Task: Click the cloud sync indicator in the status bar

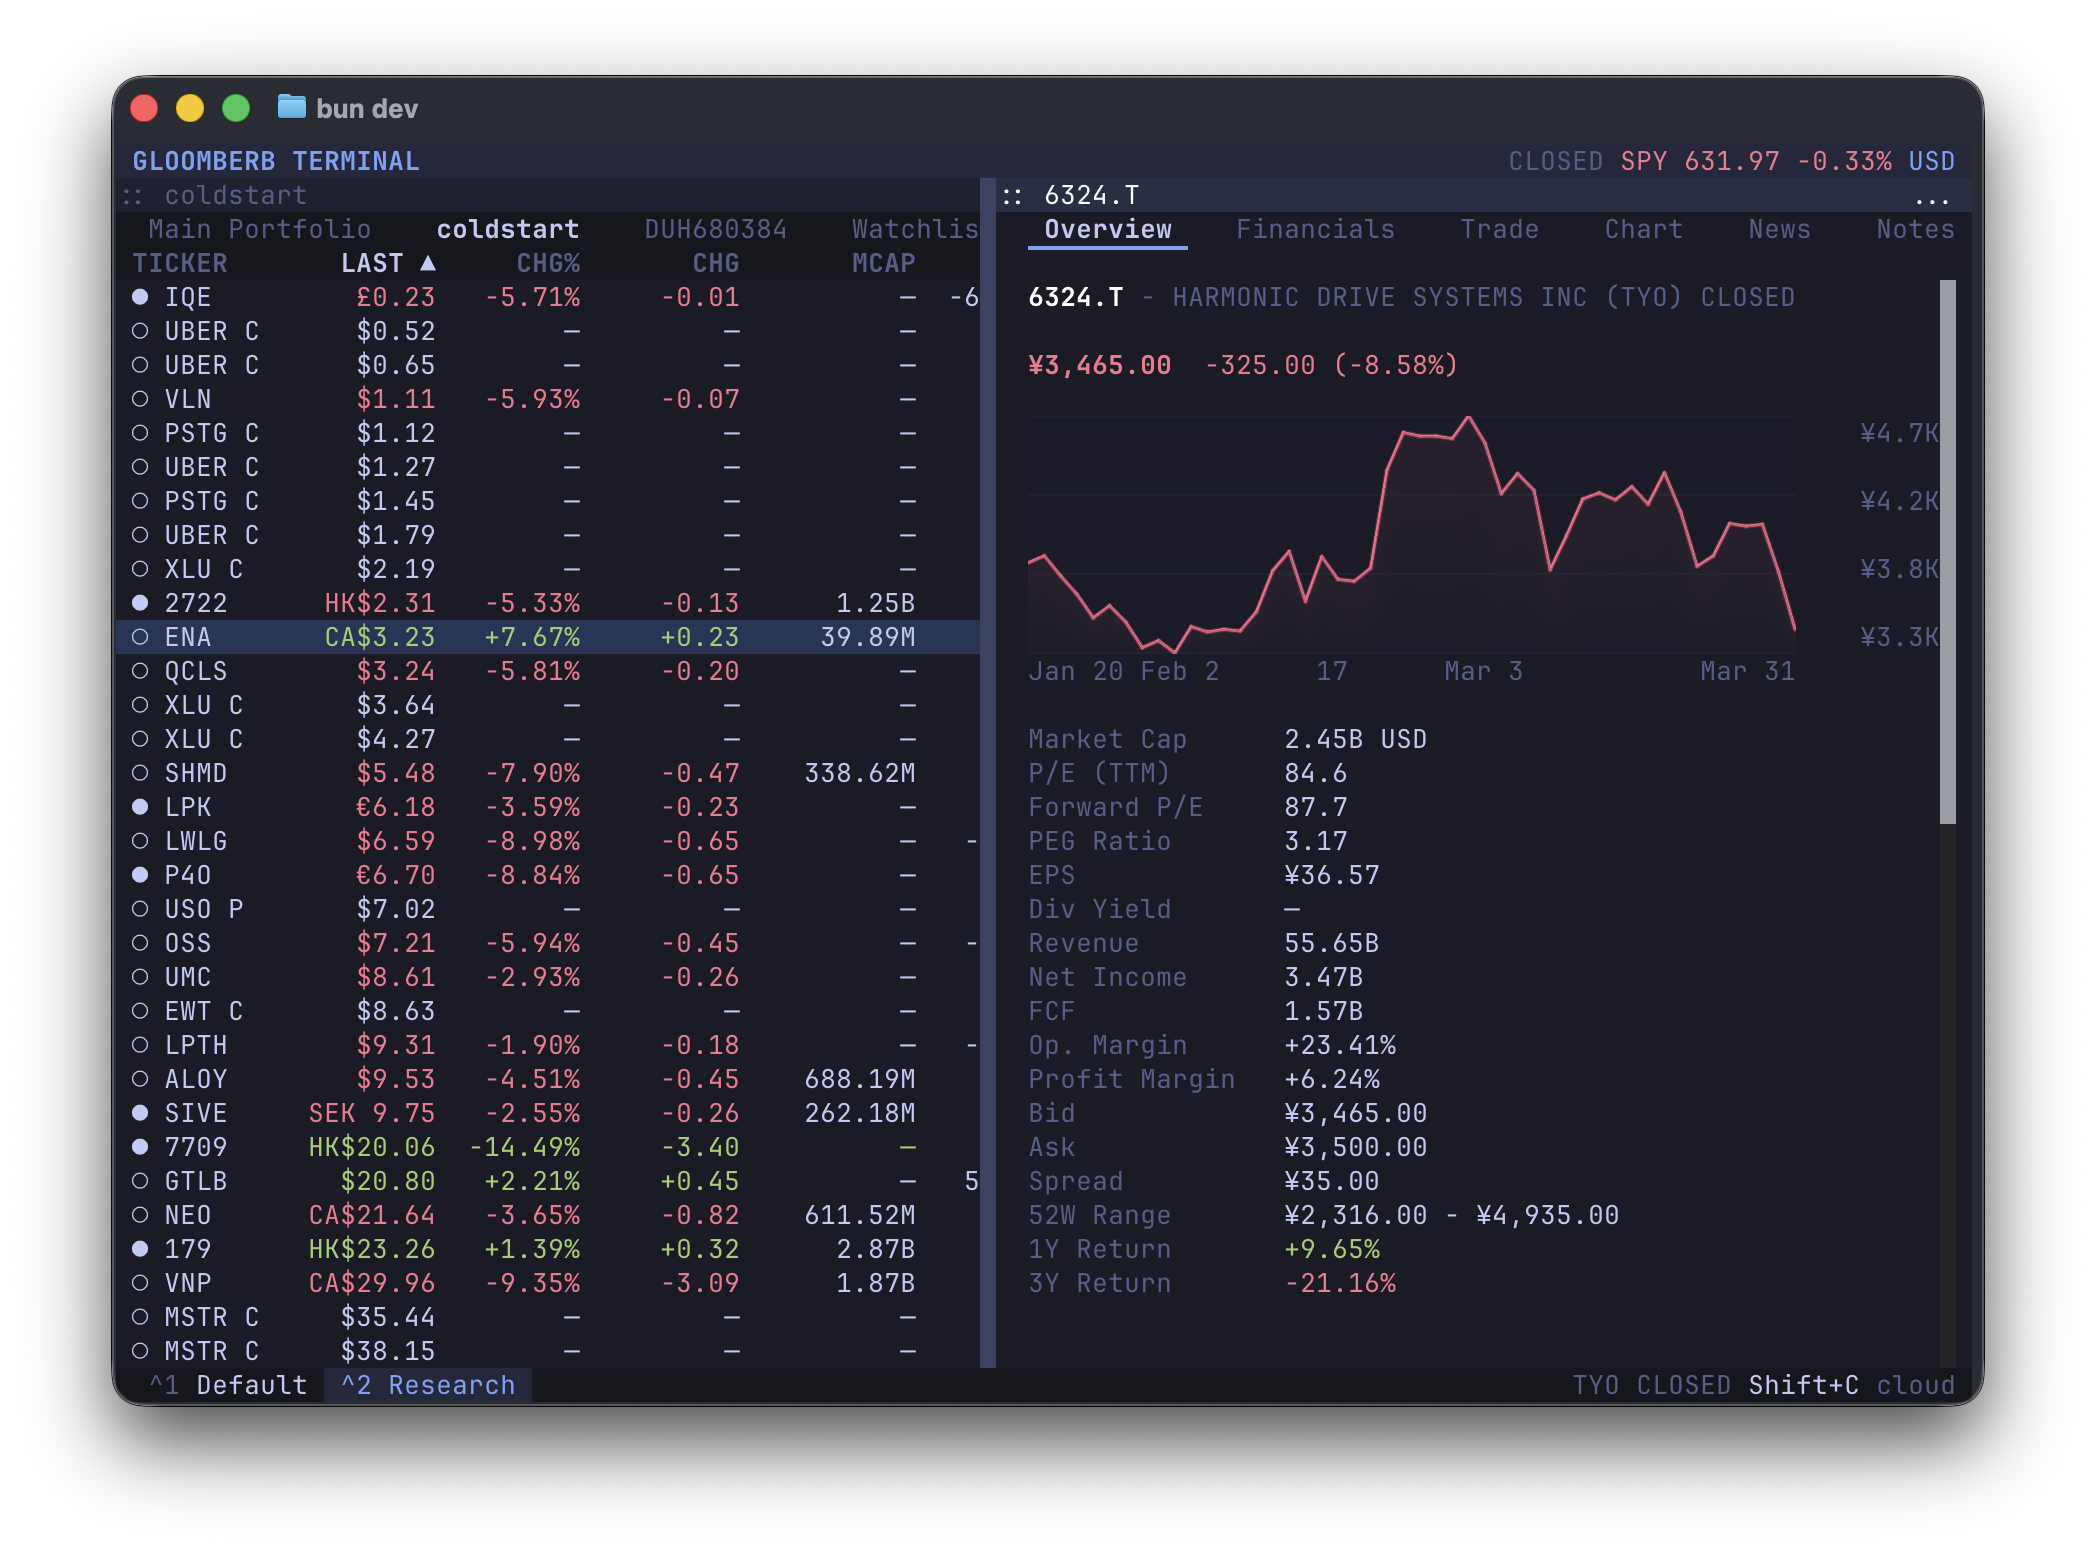Action: pyautogui.click(x=1916, y=1385)
